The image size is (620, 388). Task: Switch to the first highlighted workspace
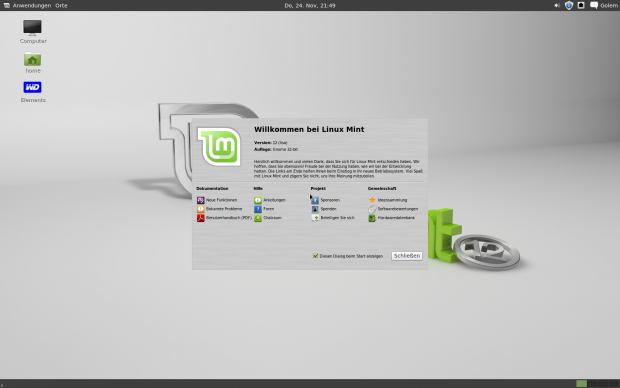click(x=581, y=384)
